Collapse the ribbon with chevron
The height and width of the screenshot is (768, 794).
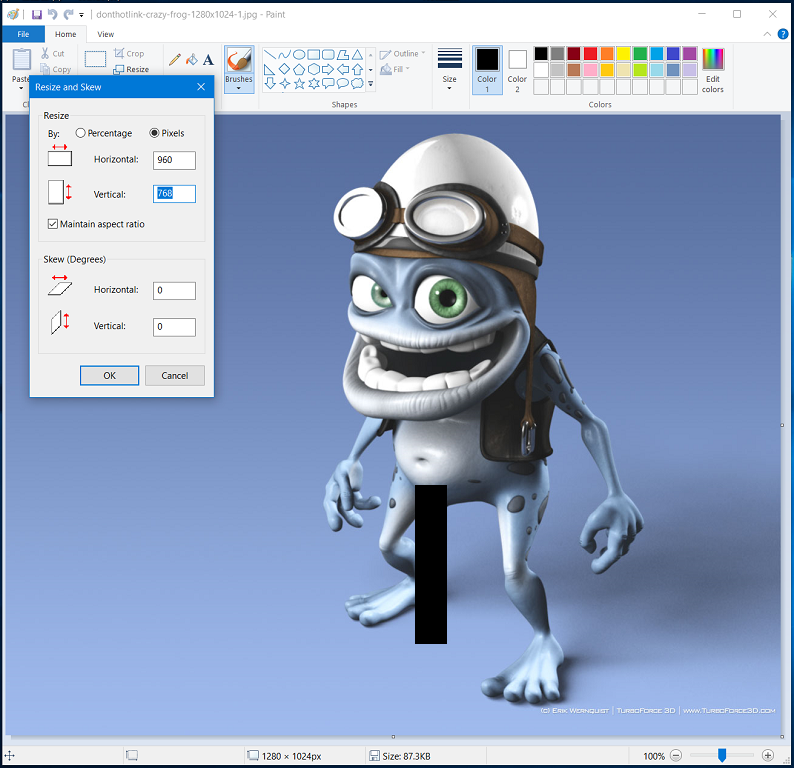click(767, 34)
